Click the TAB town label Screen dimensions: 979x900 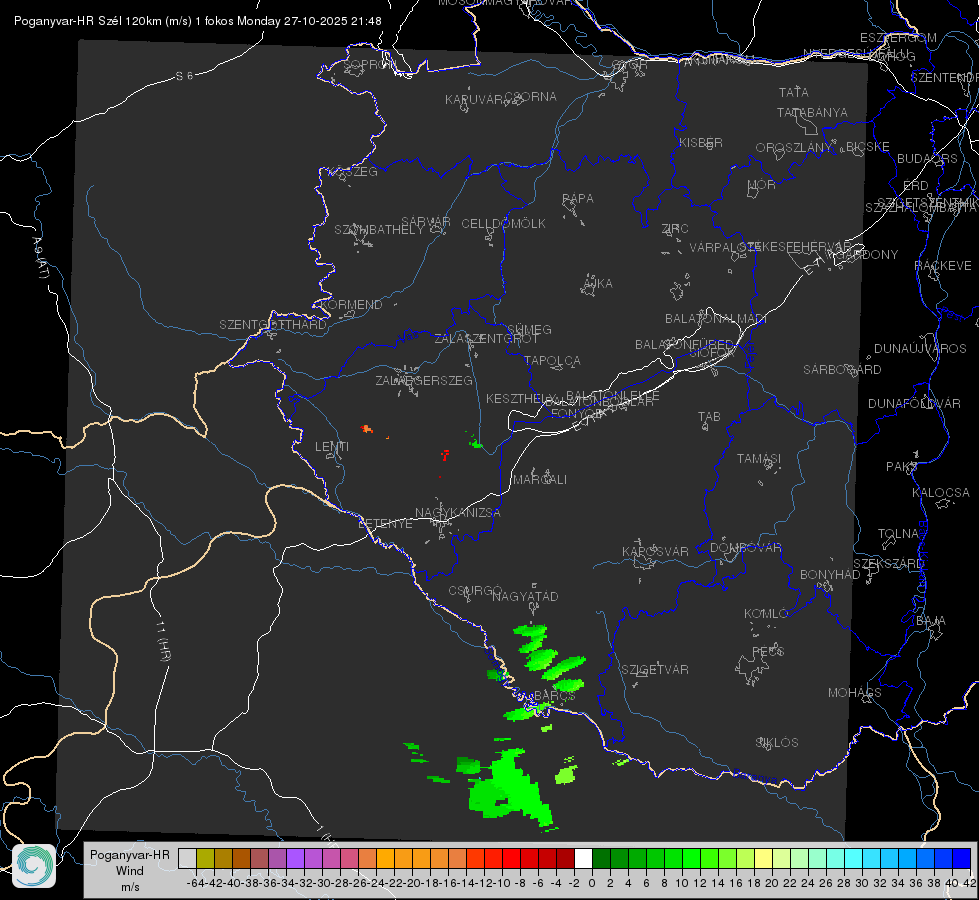point(709,417)
